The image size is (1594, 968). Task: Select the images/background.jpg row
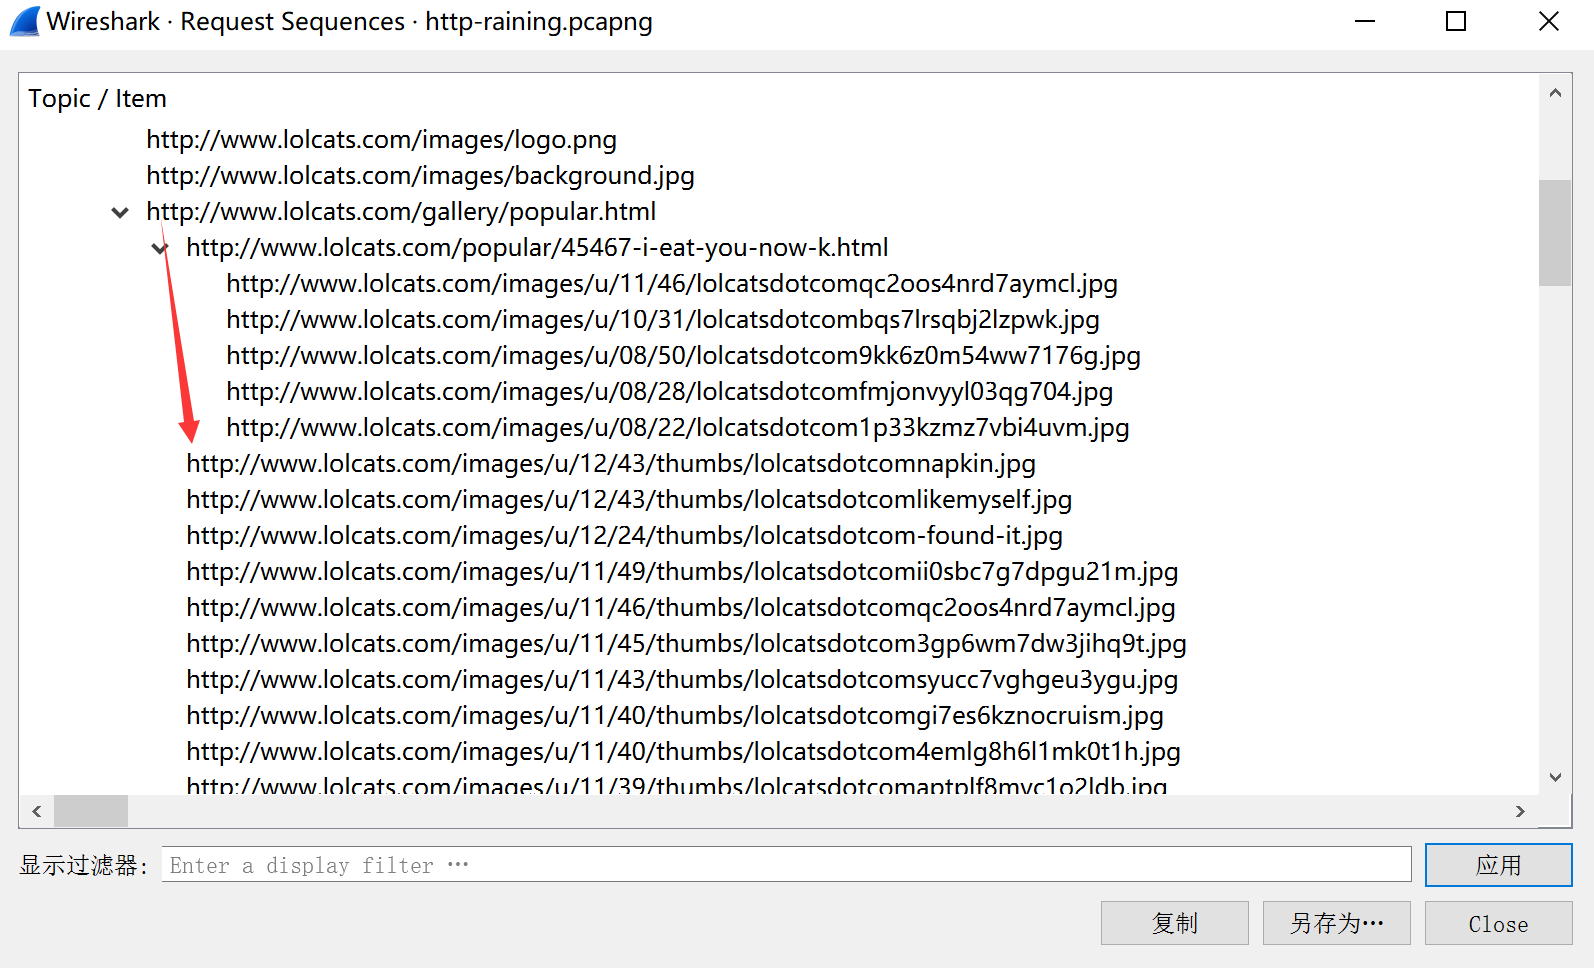pos(420,176)
